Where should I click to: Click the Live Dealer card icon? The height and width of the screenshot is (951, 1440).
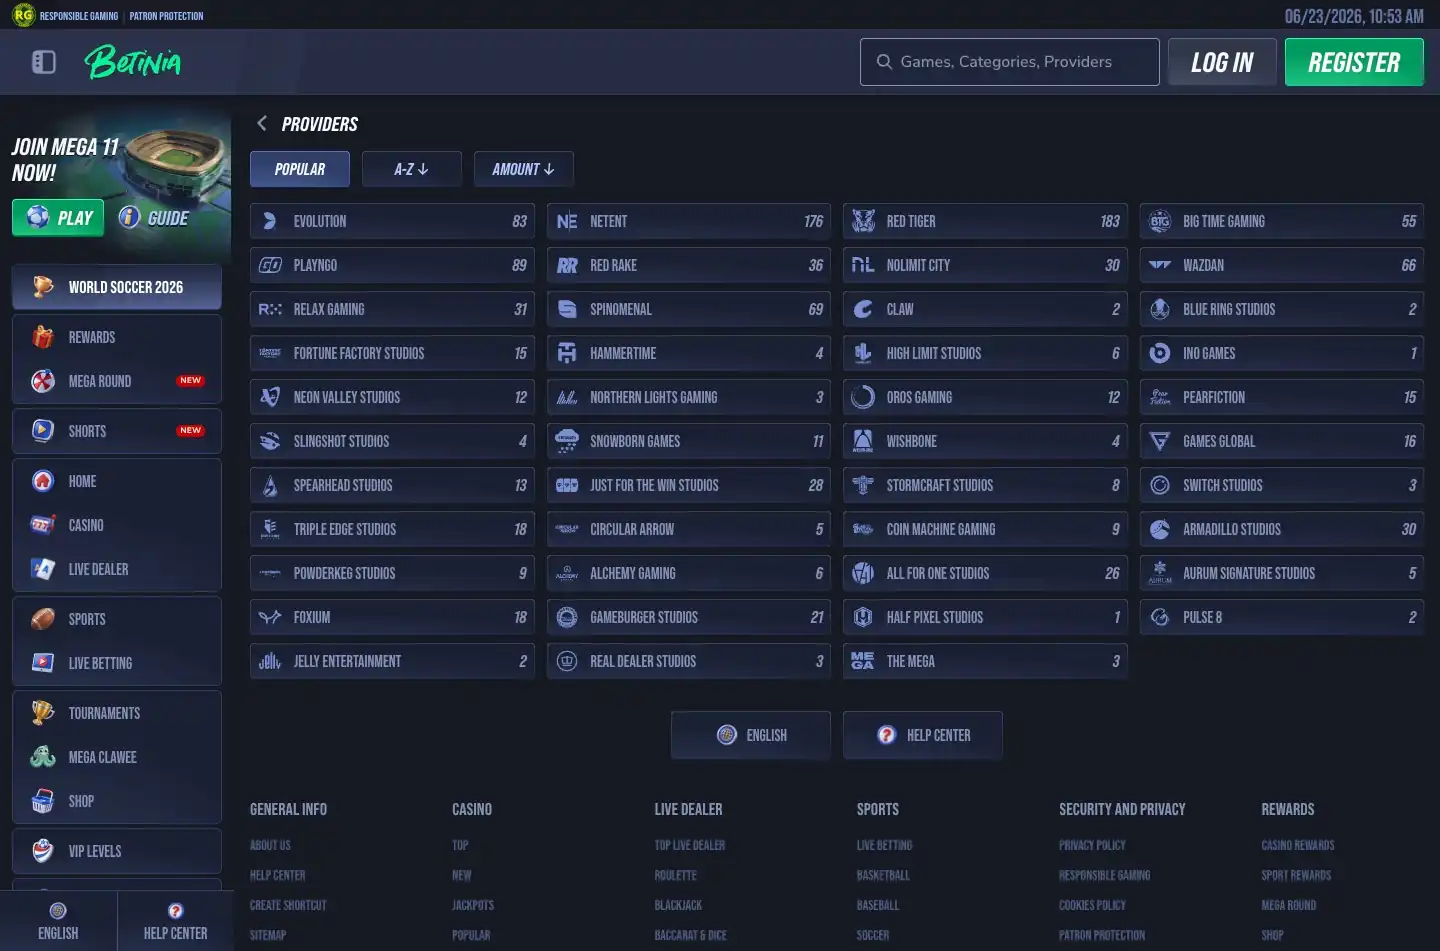[x=43, y=569]
